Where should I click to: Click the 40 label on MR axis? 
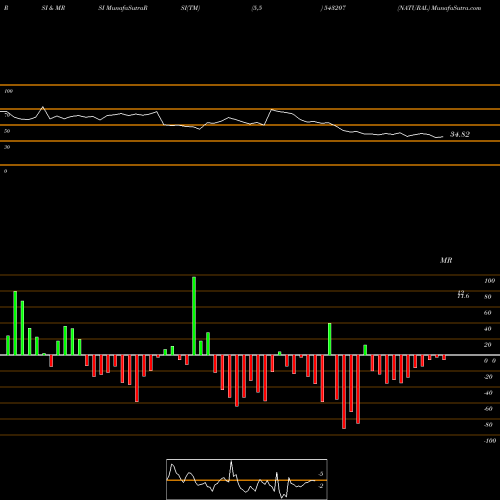[488, 329]
